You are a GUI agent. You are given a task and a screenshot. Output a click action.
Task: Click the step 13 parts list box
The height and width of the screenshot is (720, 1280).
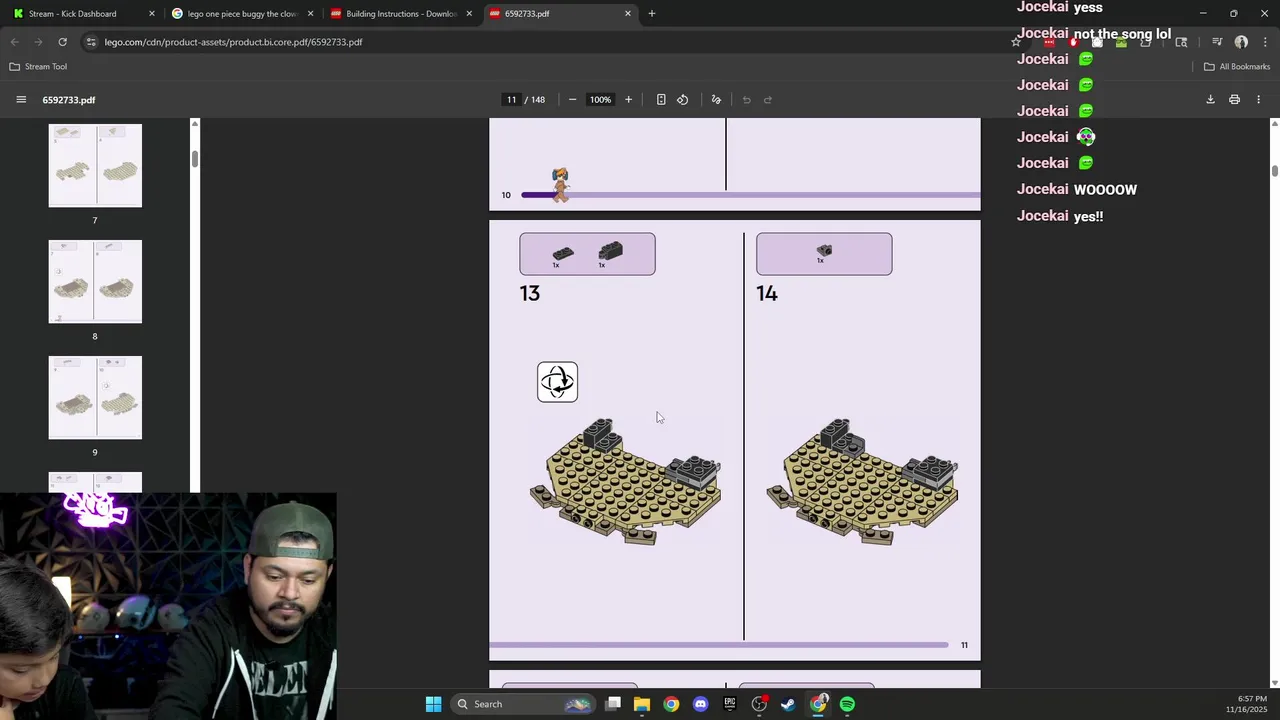click(587, 254)
